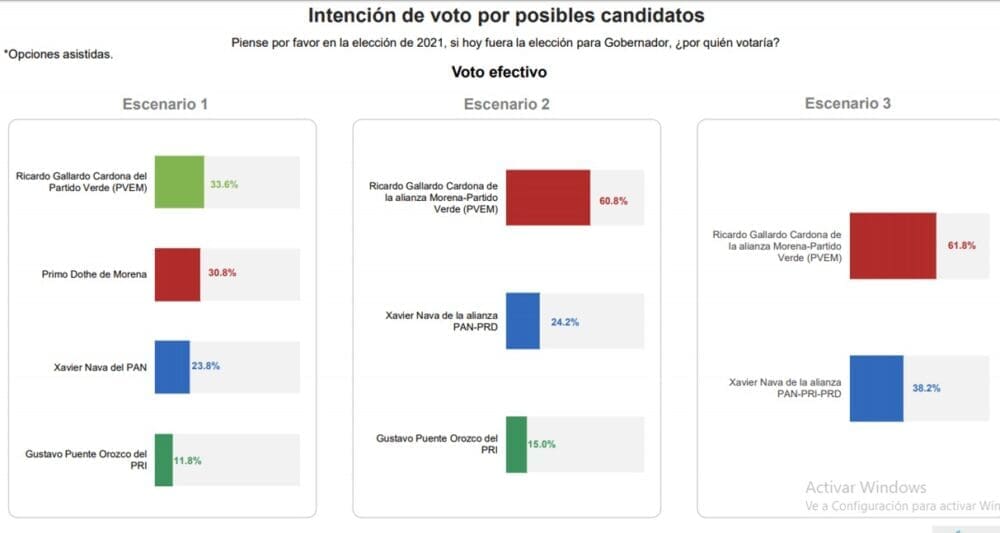Click the green bar beside the 11.8% value
The height and width of the screenshot is (533, 1000).
click(x=163, y=460)
